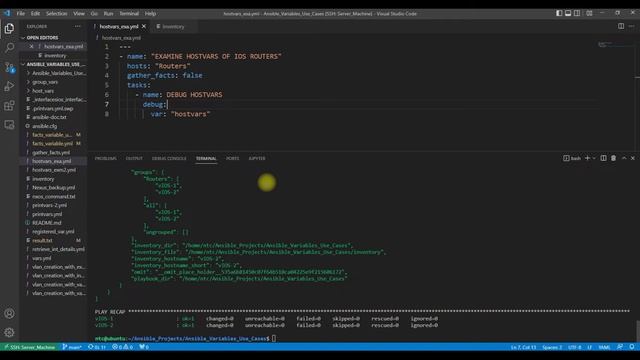
Task: Click Explorer panel more actions ellipsis
Action: point(78,27)
